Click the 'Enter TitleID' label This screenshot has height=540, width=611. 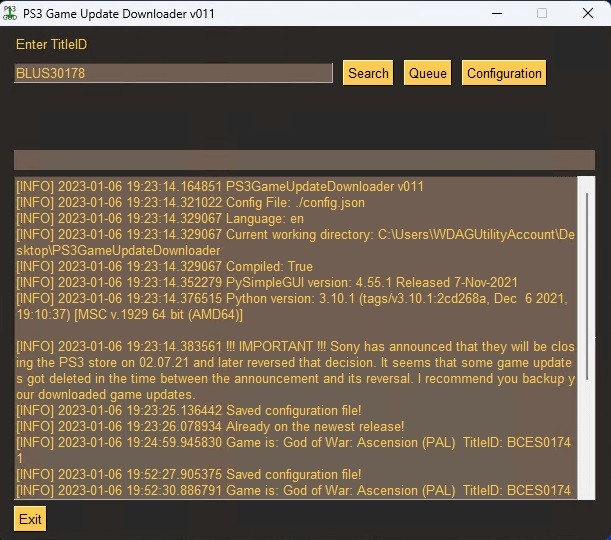coord(51,44)
